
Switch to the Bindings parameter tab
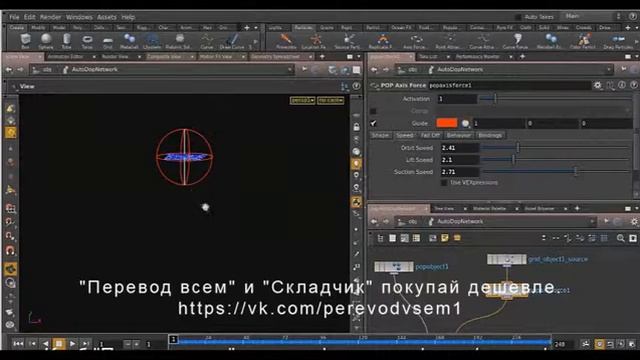point(490,135)
